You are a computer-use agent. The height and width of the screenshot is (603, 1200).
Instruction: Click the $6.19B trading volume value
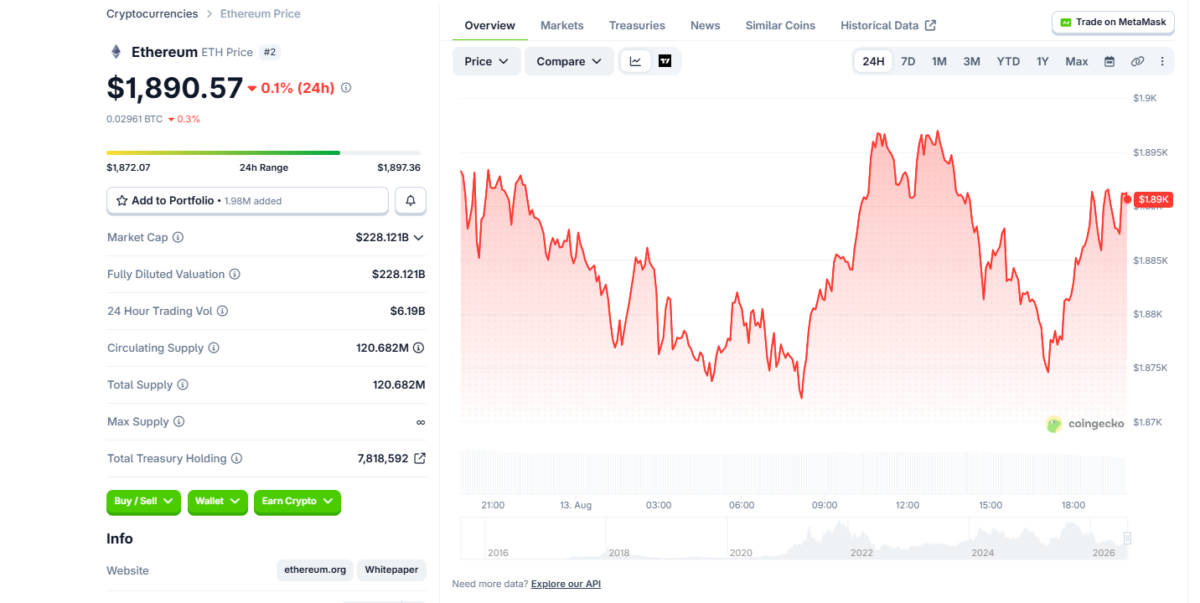tap(408, 311)
